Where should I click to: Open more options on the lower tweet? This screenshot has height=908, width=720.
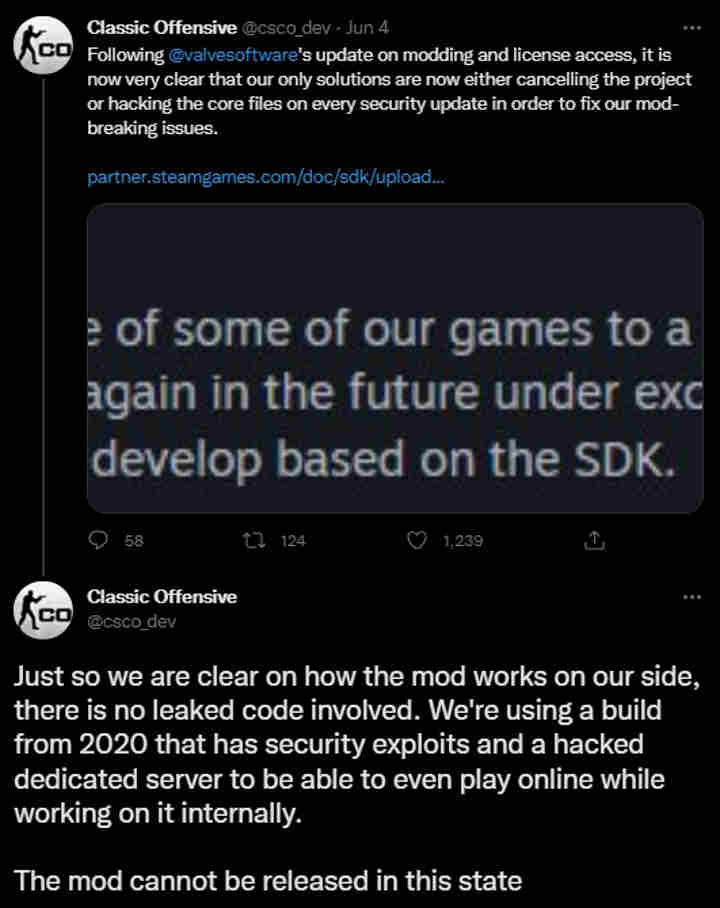(x=691, y=597)
